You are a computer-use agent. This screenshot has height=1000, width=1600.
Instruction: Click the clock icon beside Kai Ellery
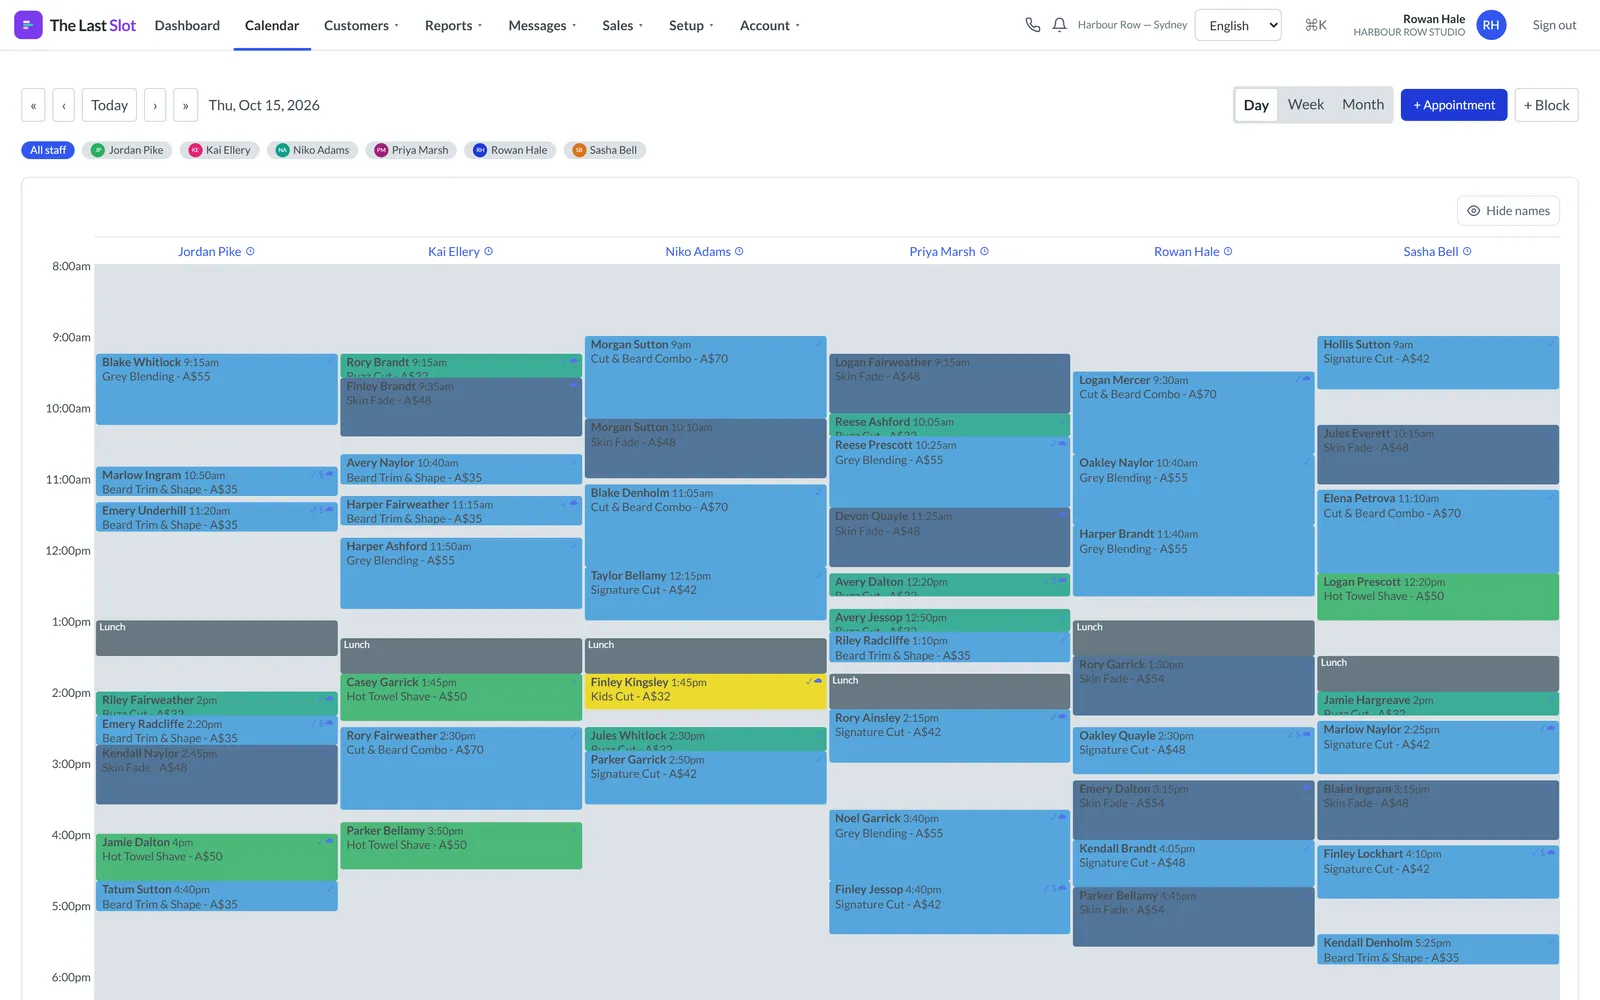click(488, 252)
